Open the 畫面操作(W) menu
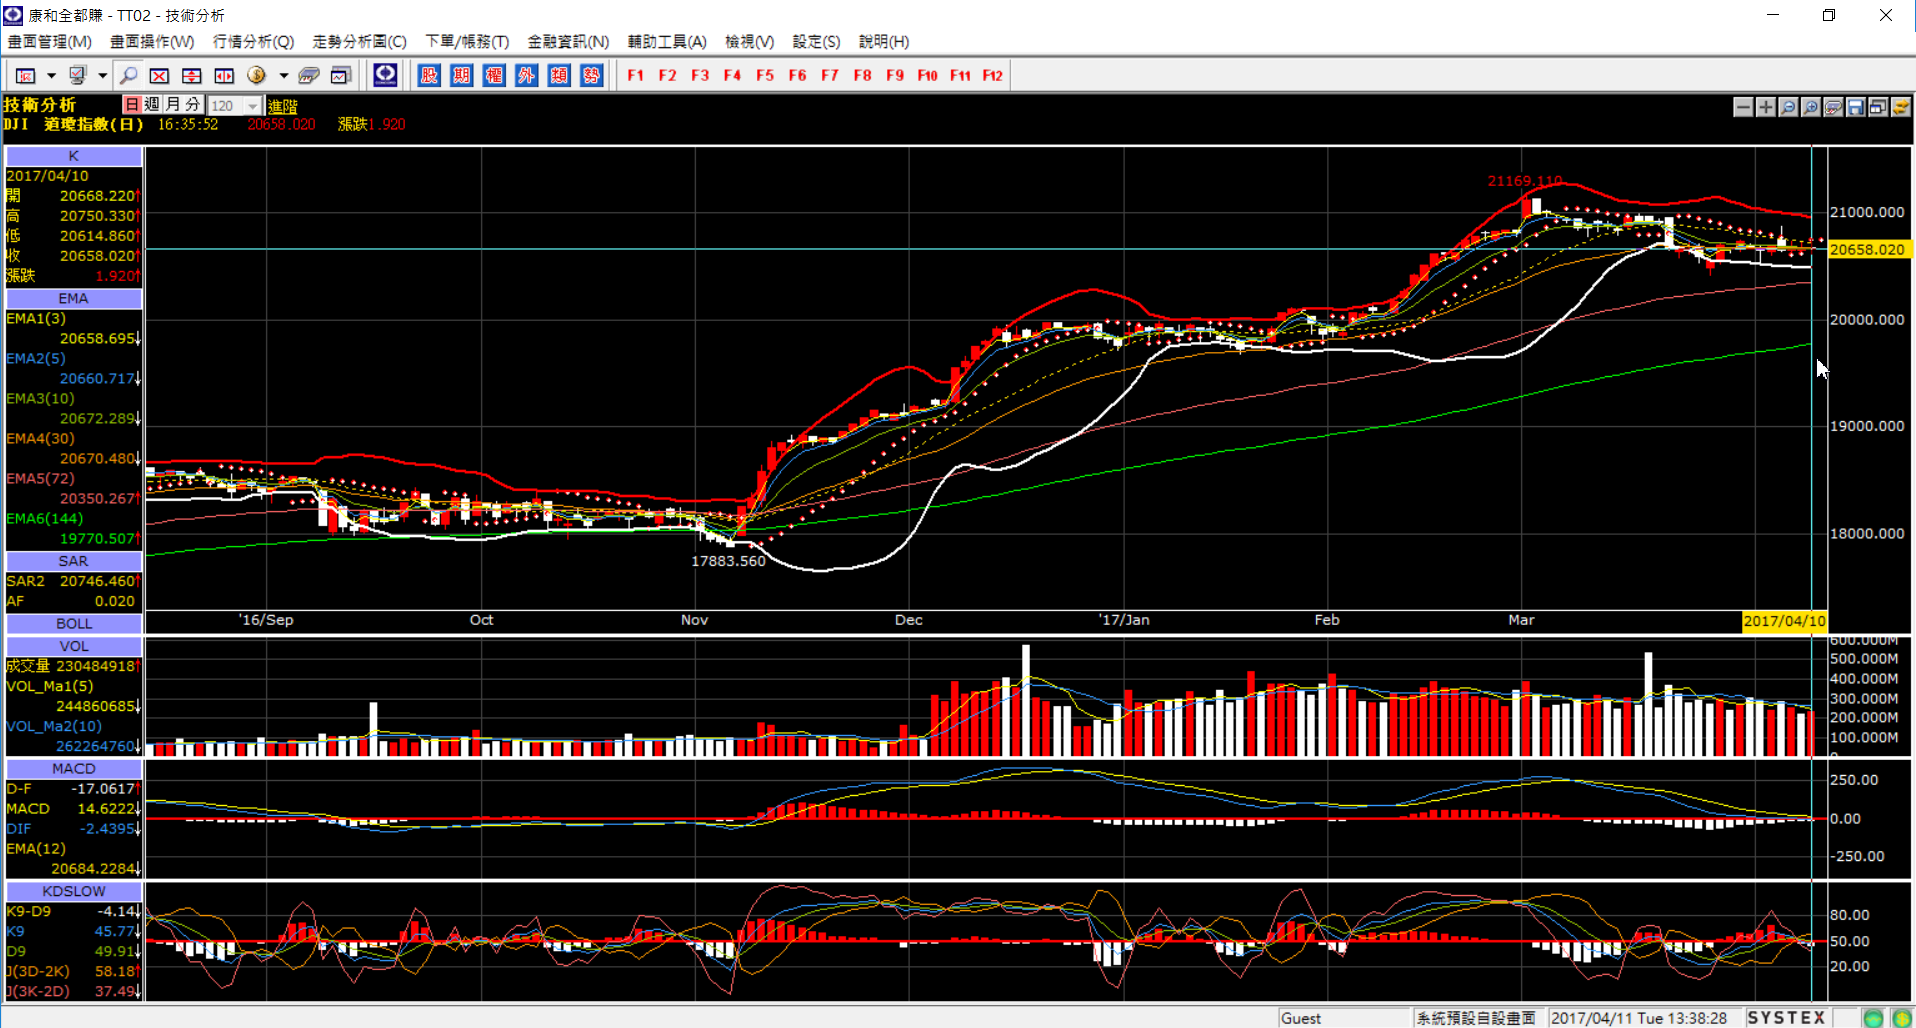Screen dimensions: 1916x1028 pyautogui.click(x=152, y=42)
